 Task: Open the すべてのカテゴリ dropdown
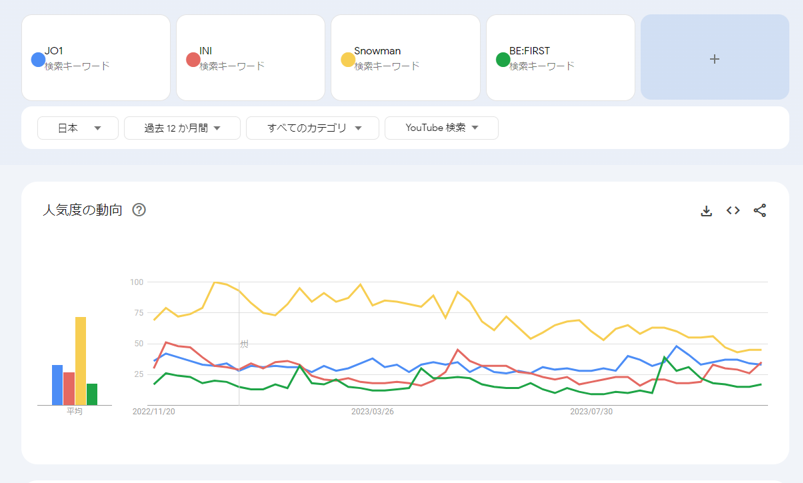coord(312,128)
